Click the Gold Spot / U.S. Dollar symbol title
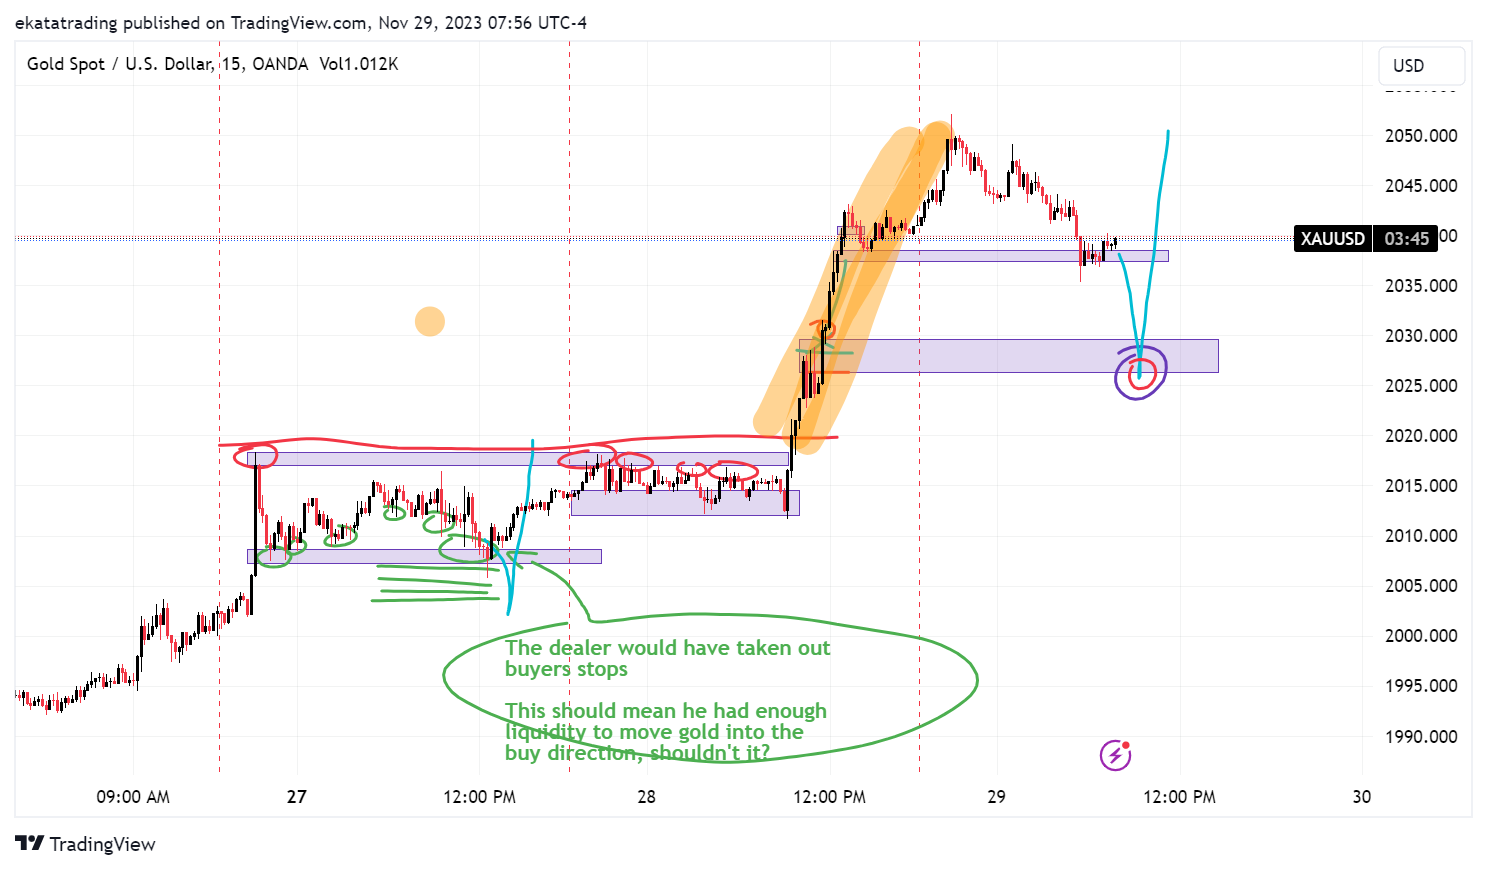1487x870 pixels. [120, 64]
